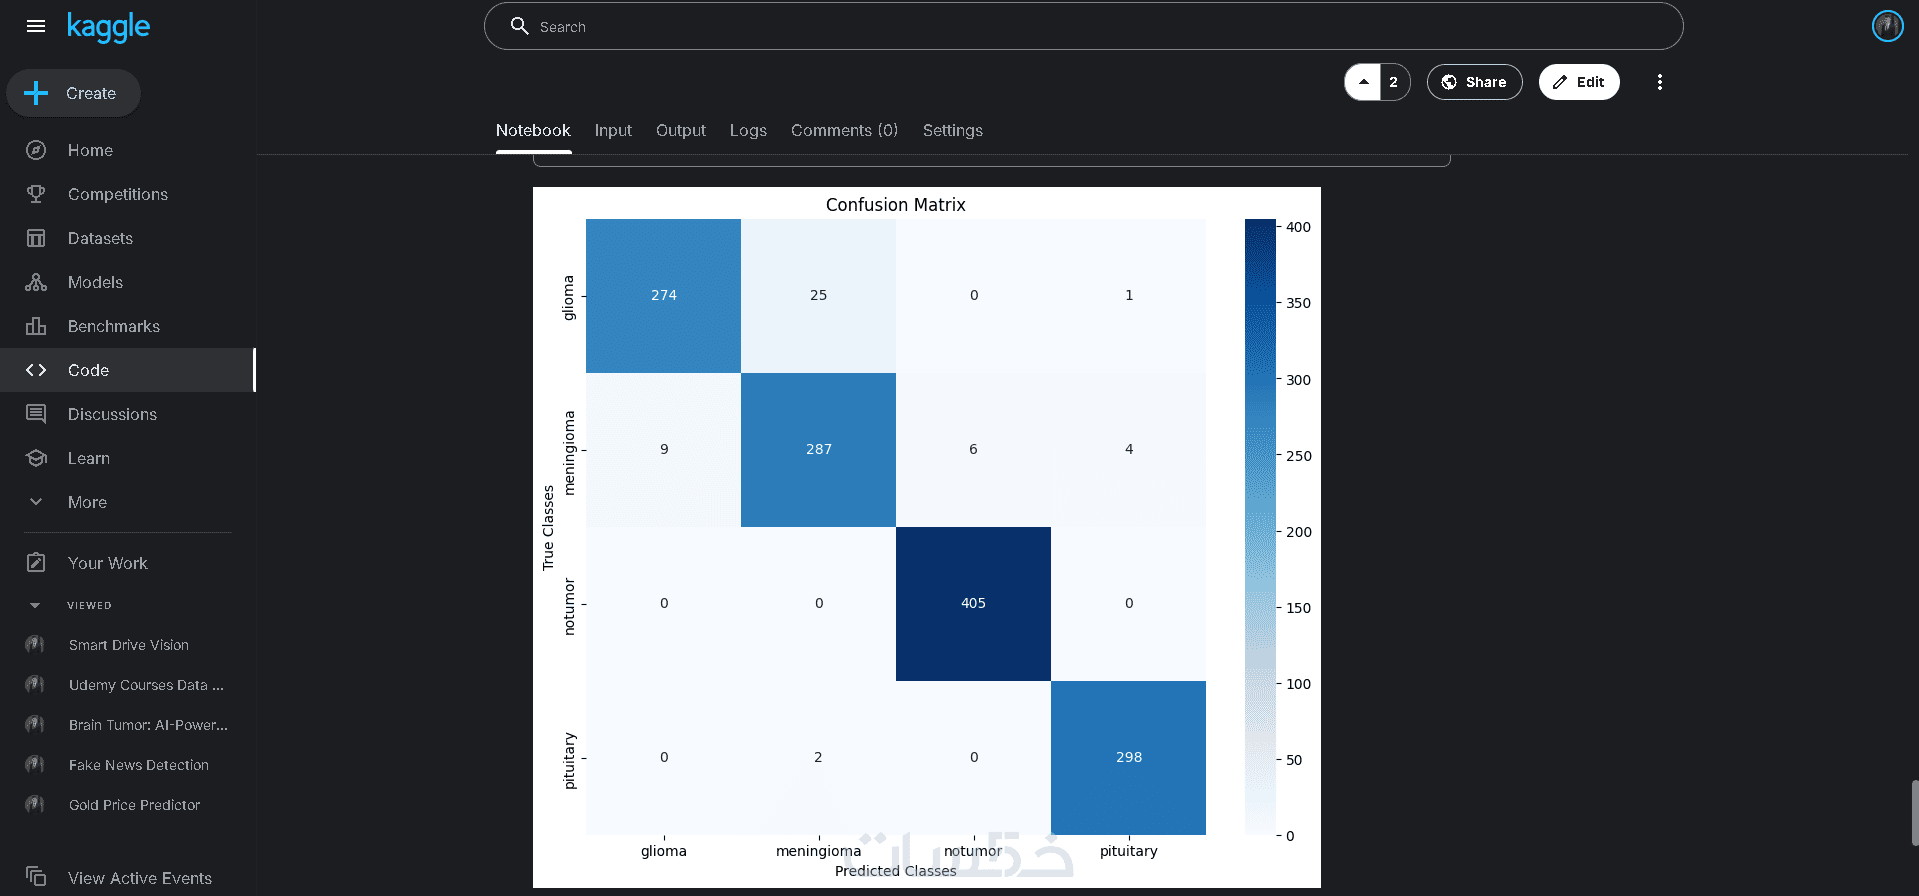Expand the More section in sidebar

click(x=36, y=502)
